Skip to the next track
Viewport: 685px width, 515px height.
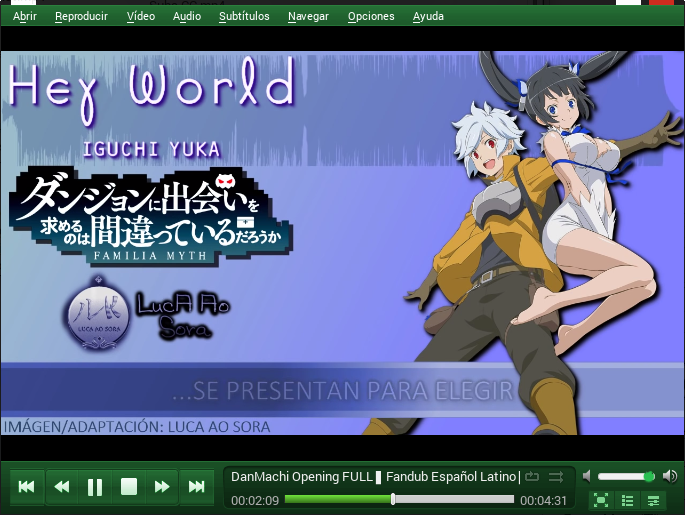click(x=197, y=486)
